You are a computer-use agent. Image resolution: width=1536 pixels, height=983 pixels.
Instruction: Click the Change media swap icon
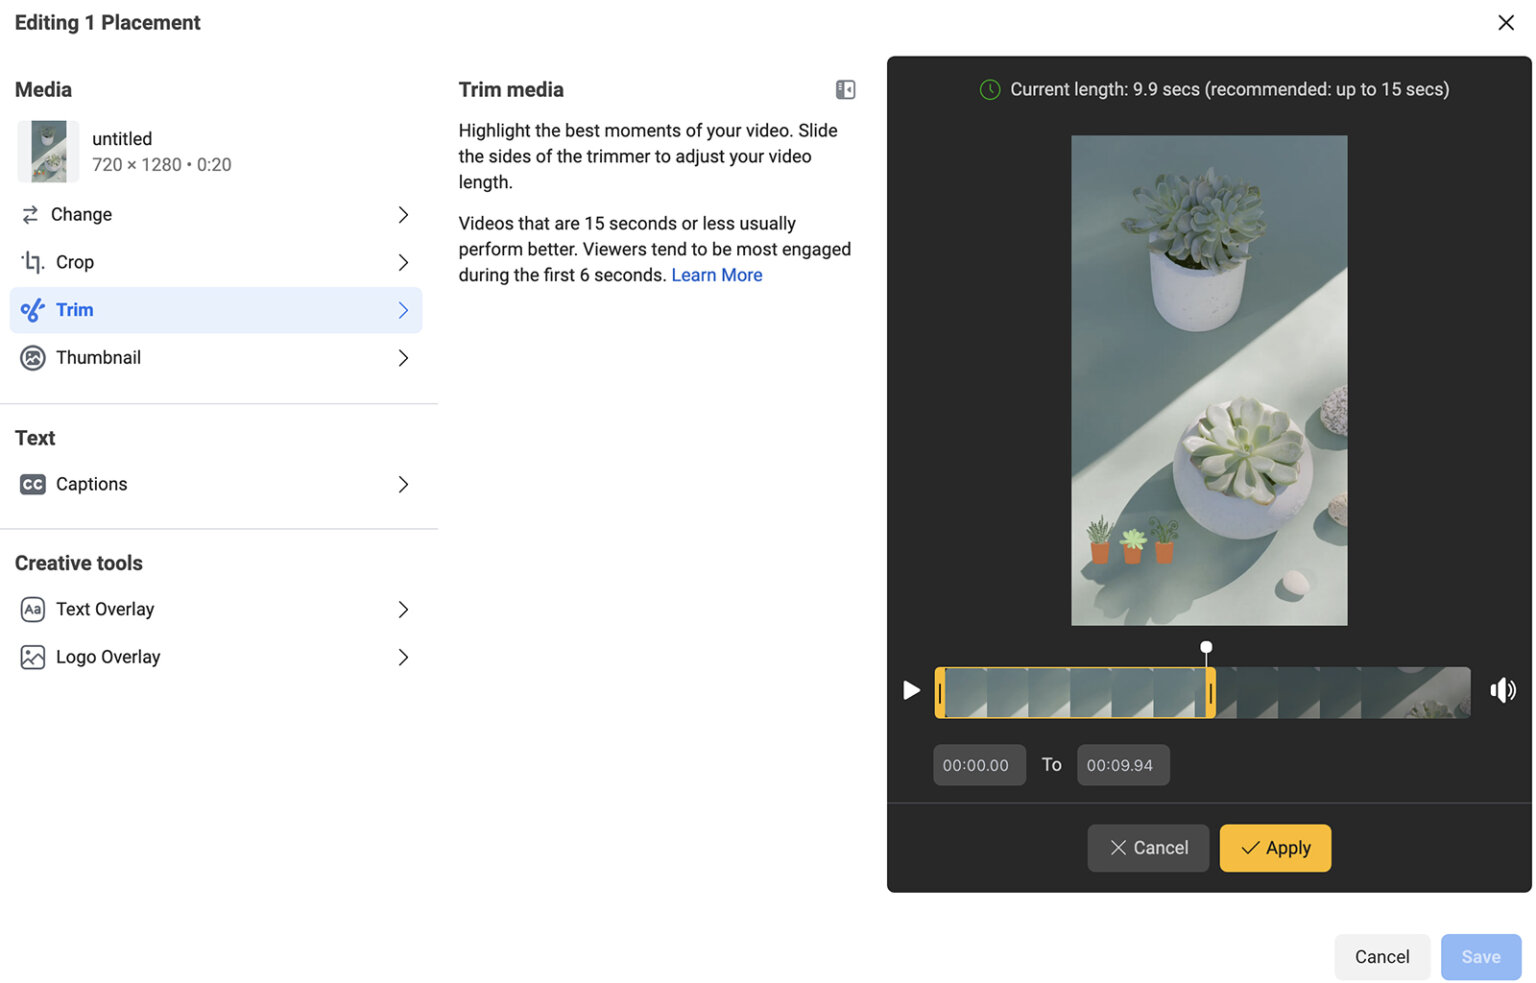[32, 214]
